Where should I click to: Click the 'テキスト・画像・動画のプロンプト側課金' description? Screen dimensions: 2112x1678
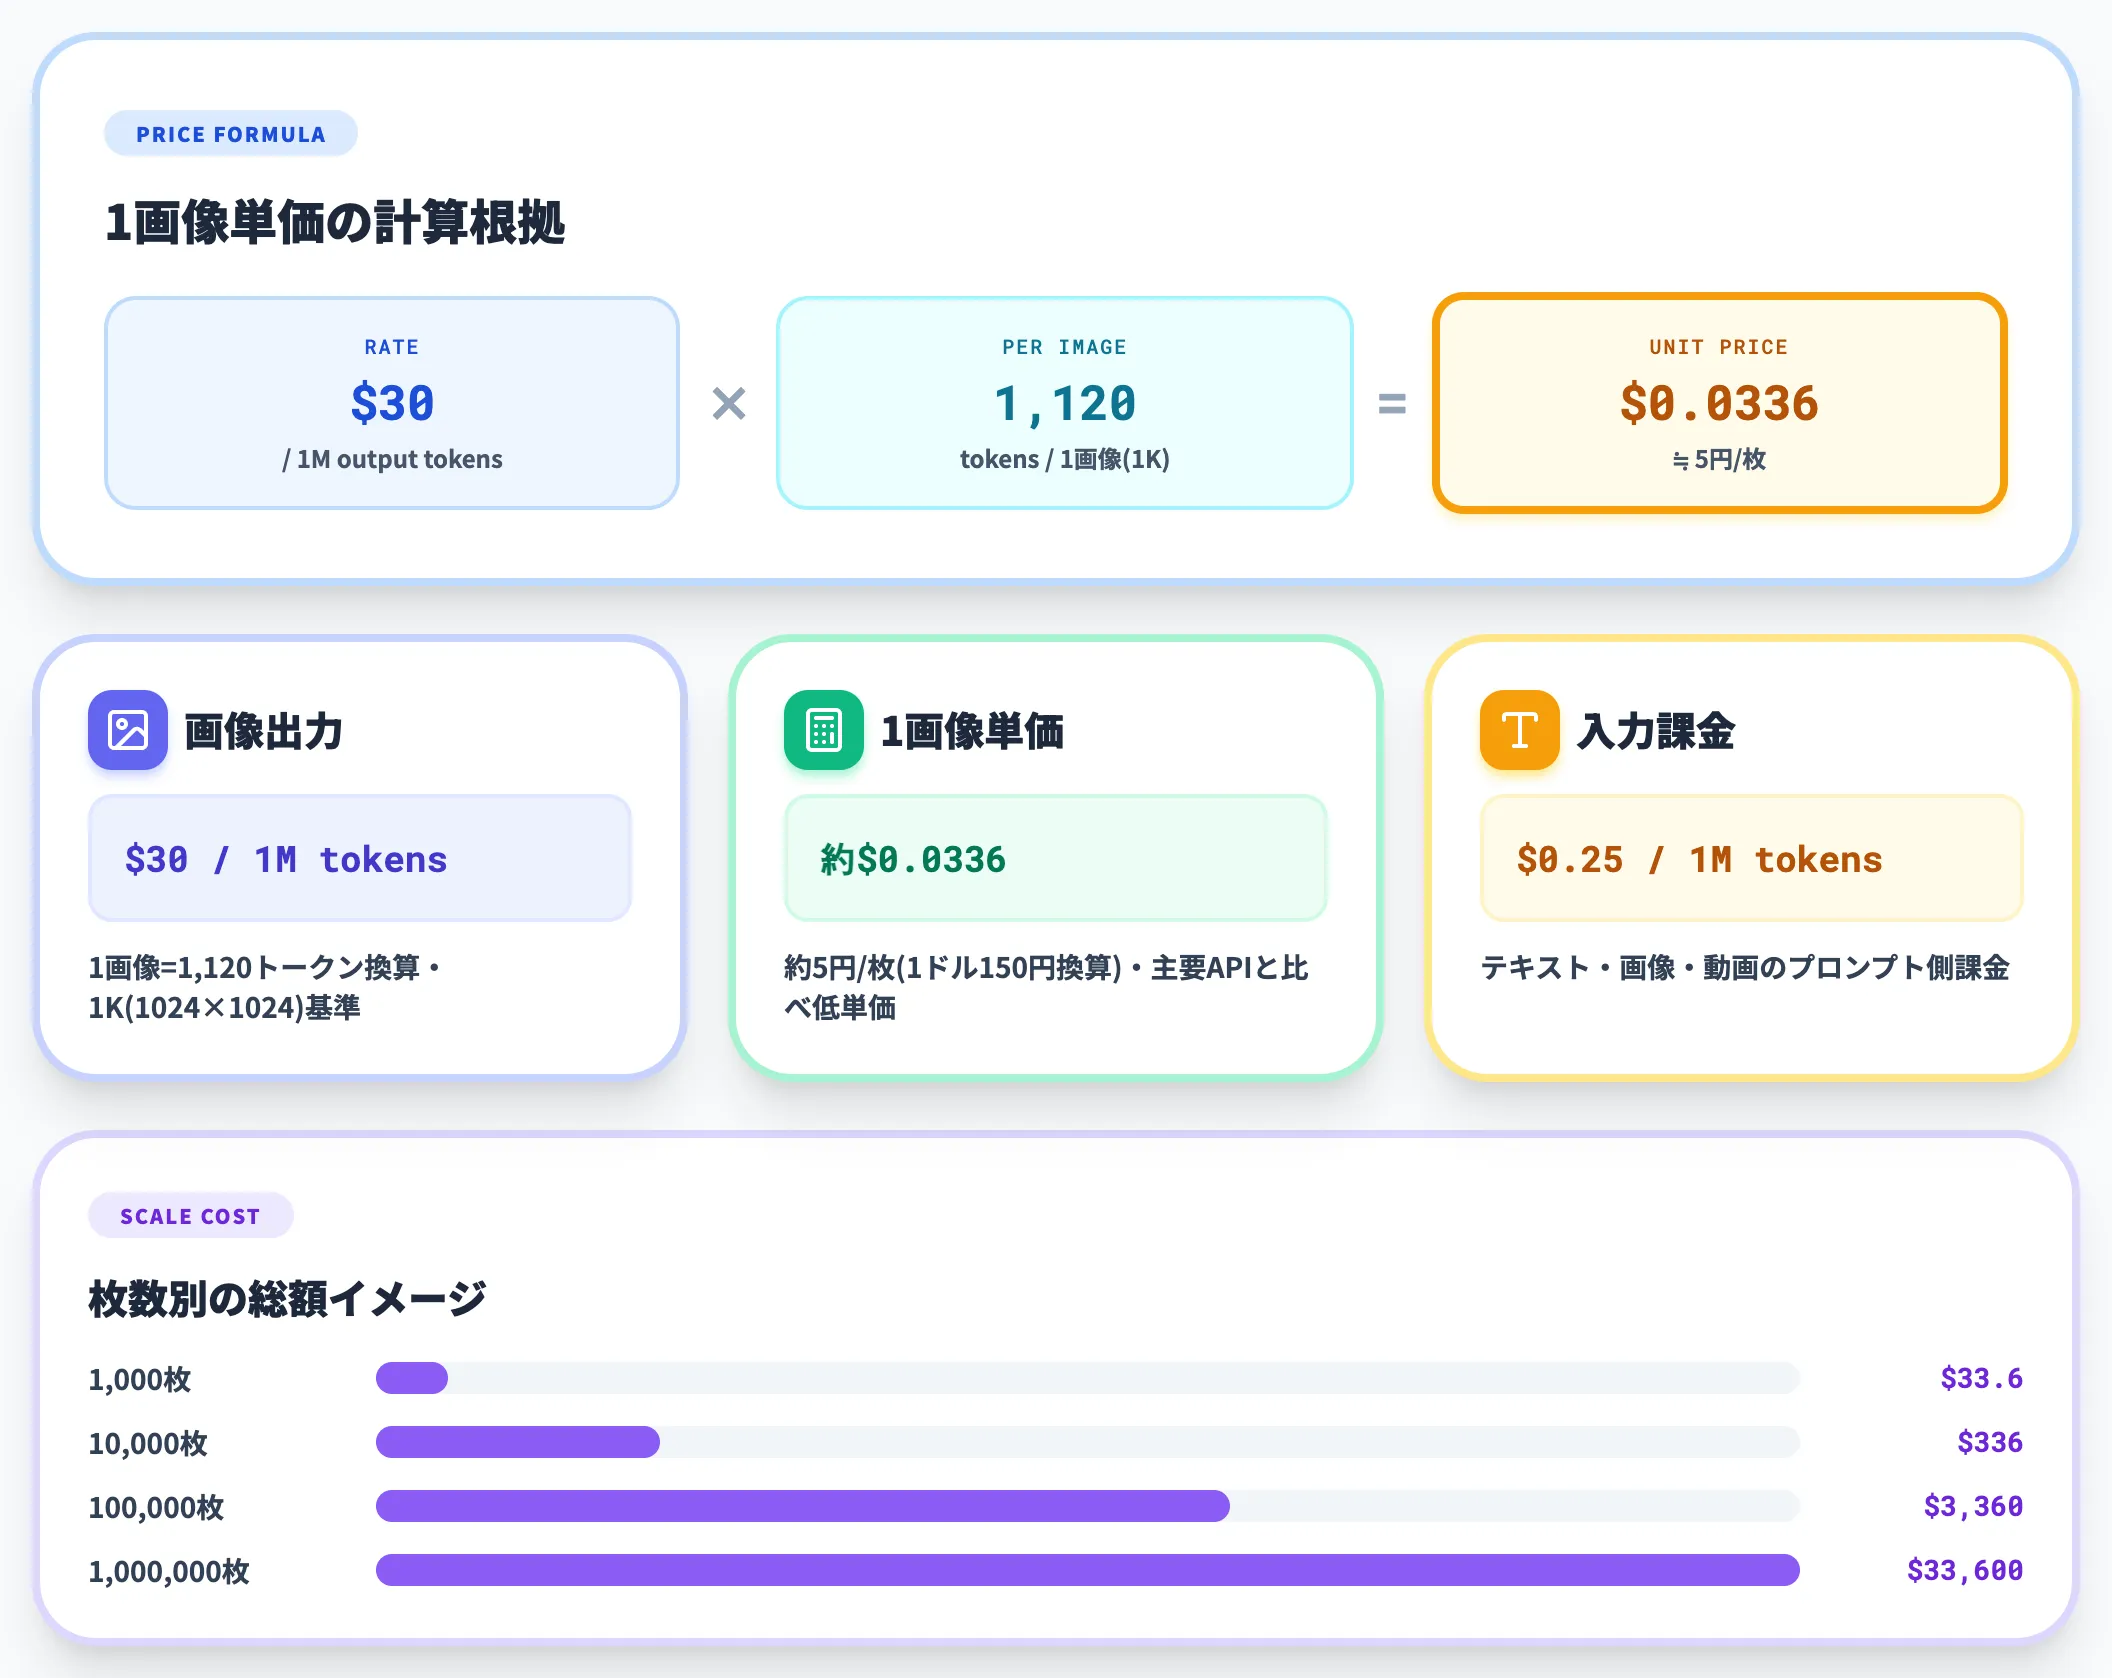[x=1745, y=967]
